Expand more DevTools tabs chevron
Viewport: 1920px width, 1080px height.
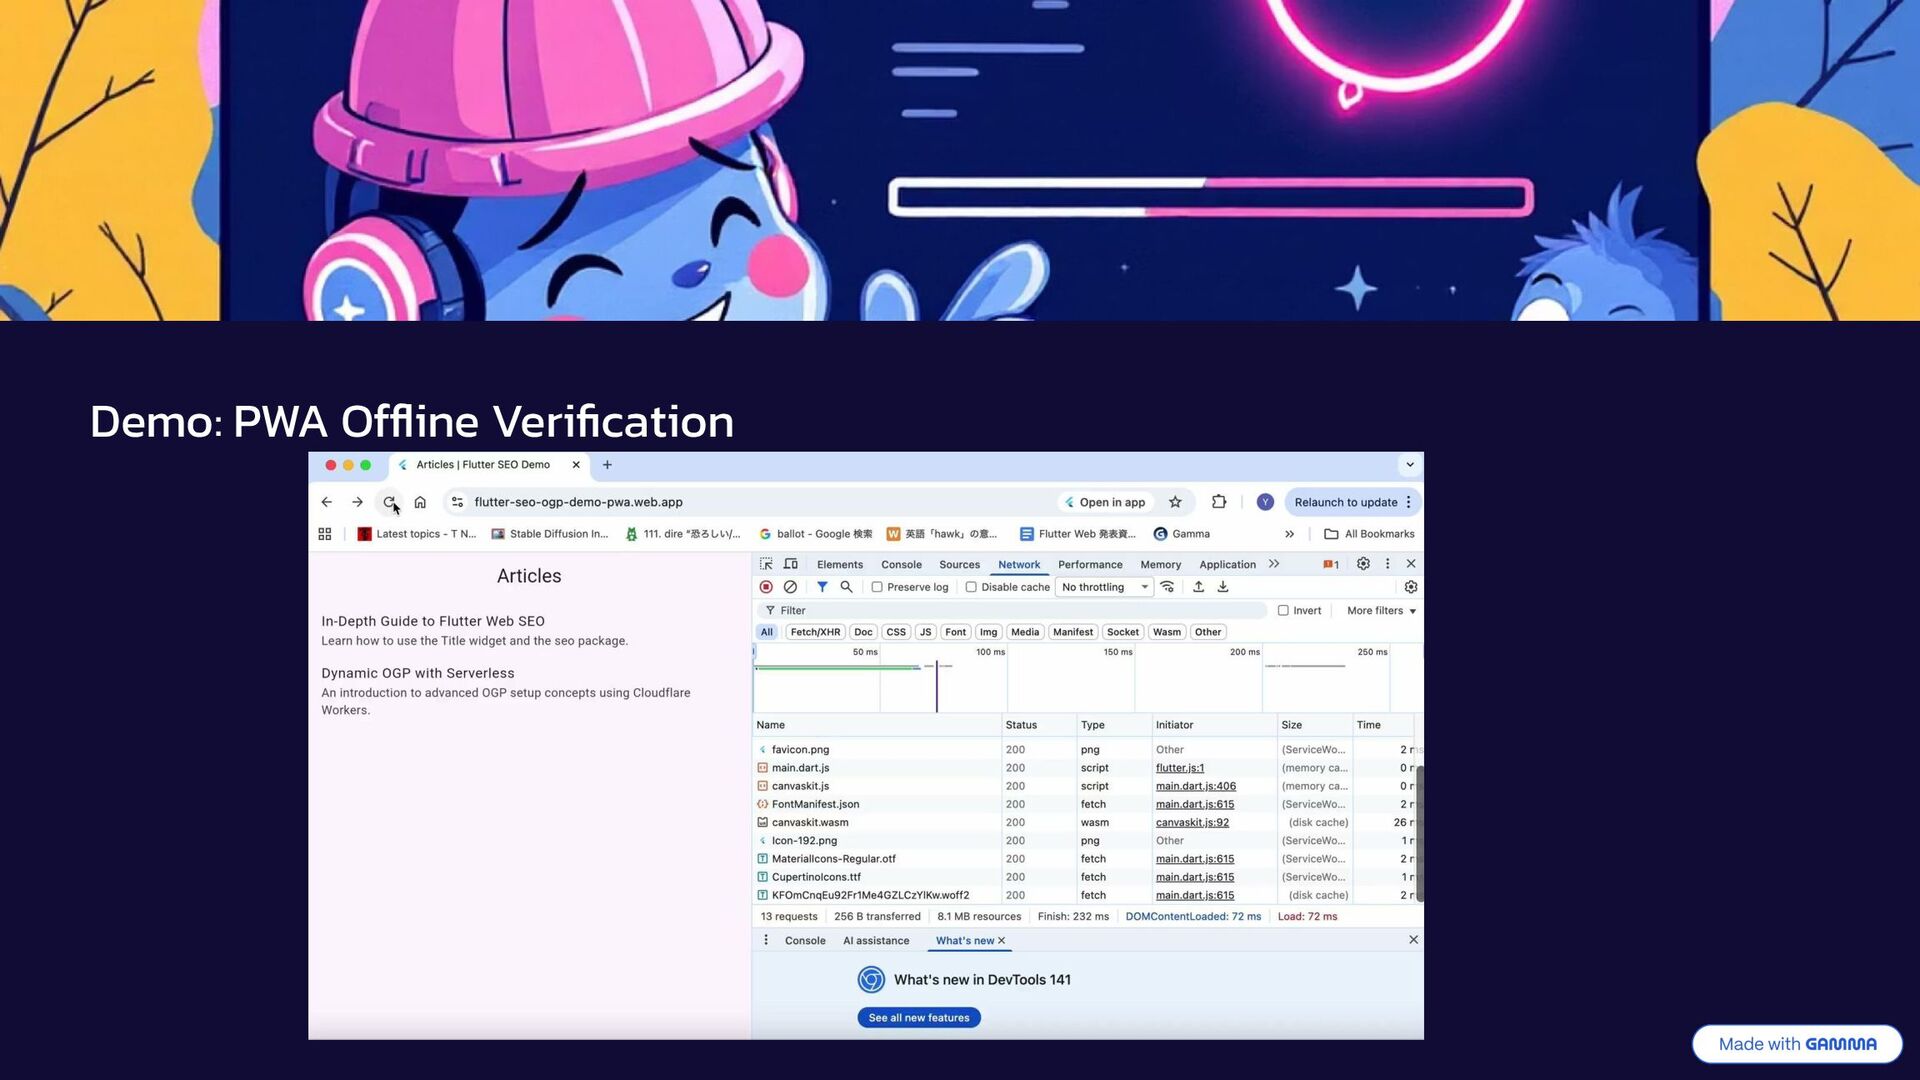pos(1274,564)
